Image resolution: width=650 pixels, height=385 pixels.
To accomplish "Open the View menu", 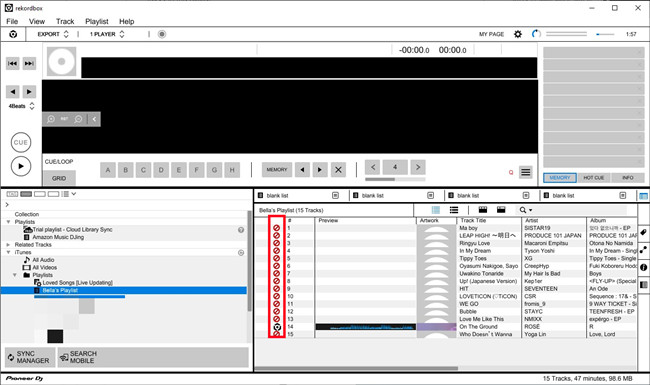I will tap(37, 22).
